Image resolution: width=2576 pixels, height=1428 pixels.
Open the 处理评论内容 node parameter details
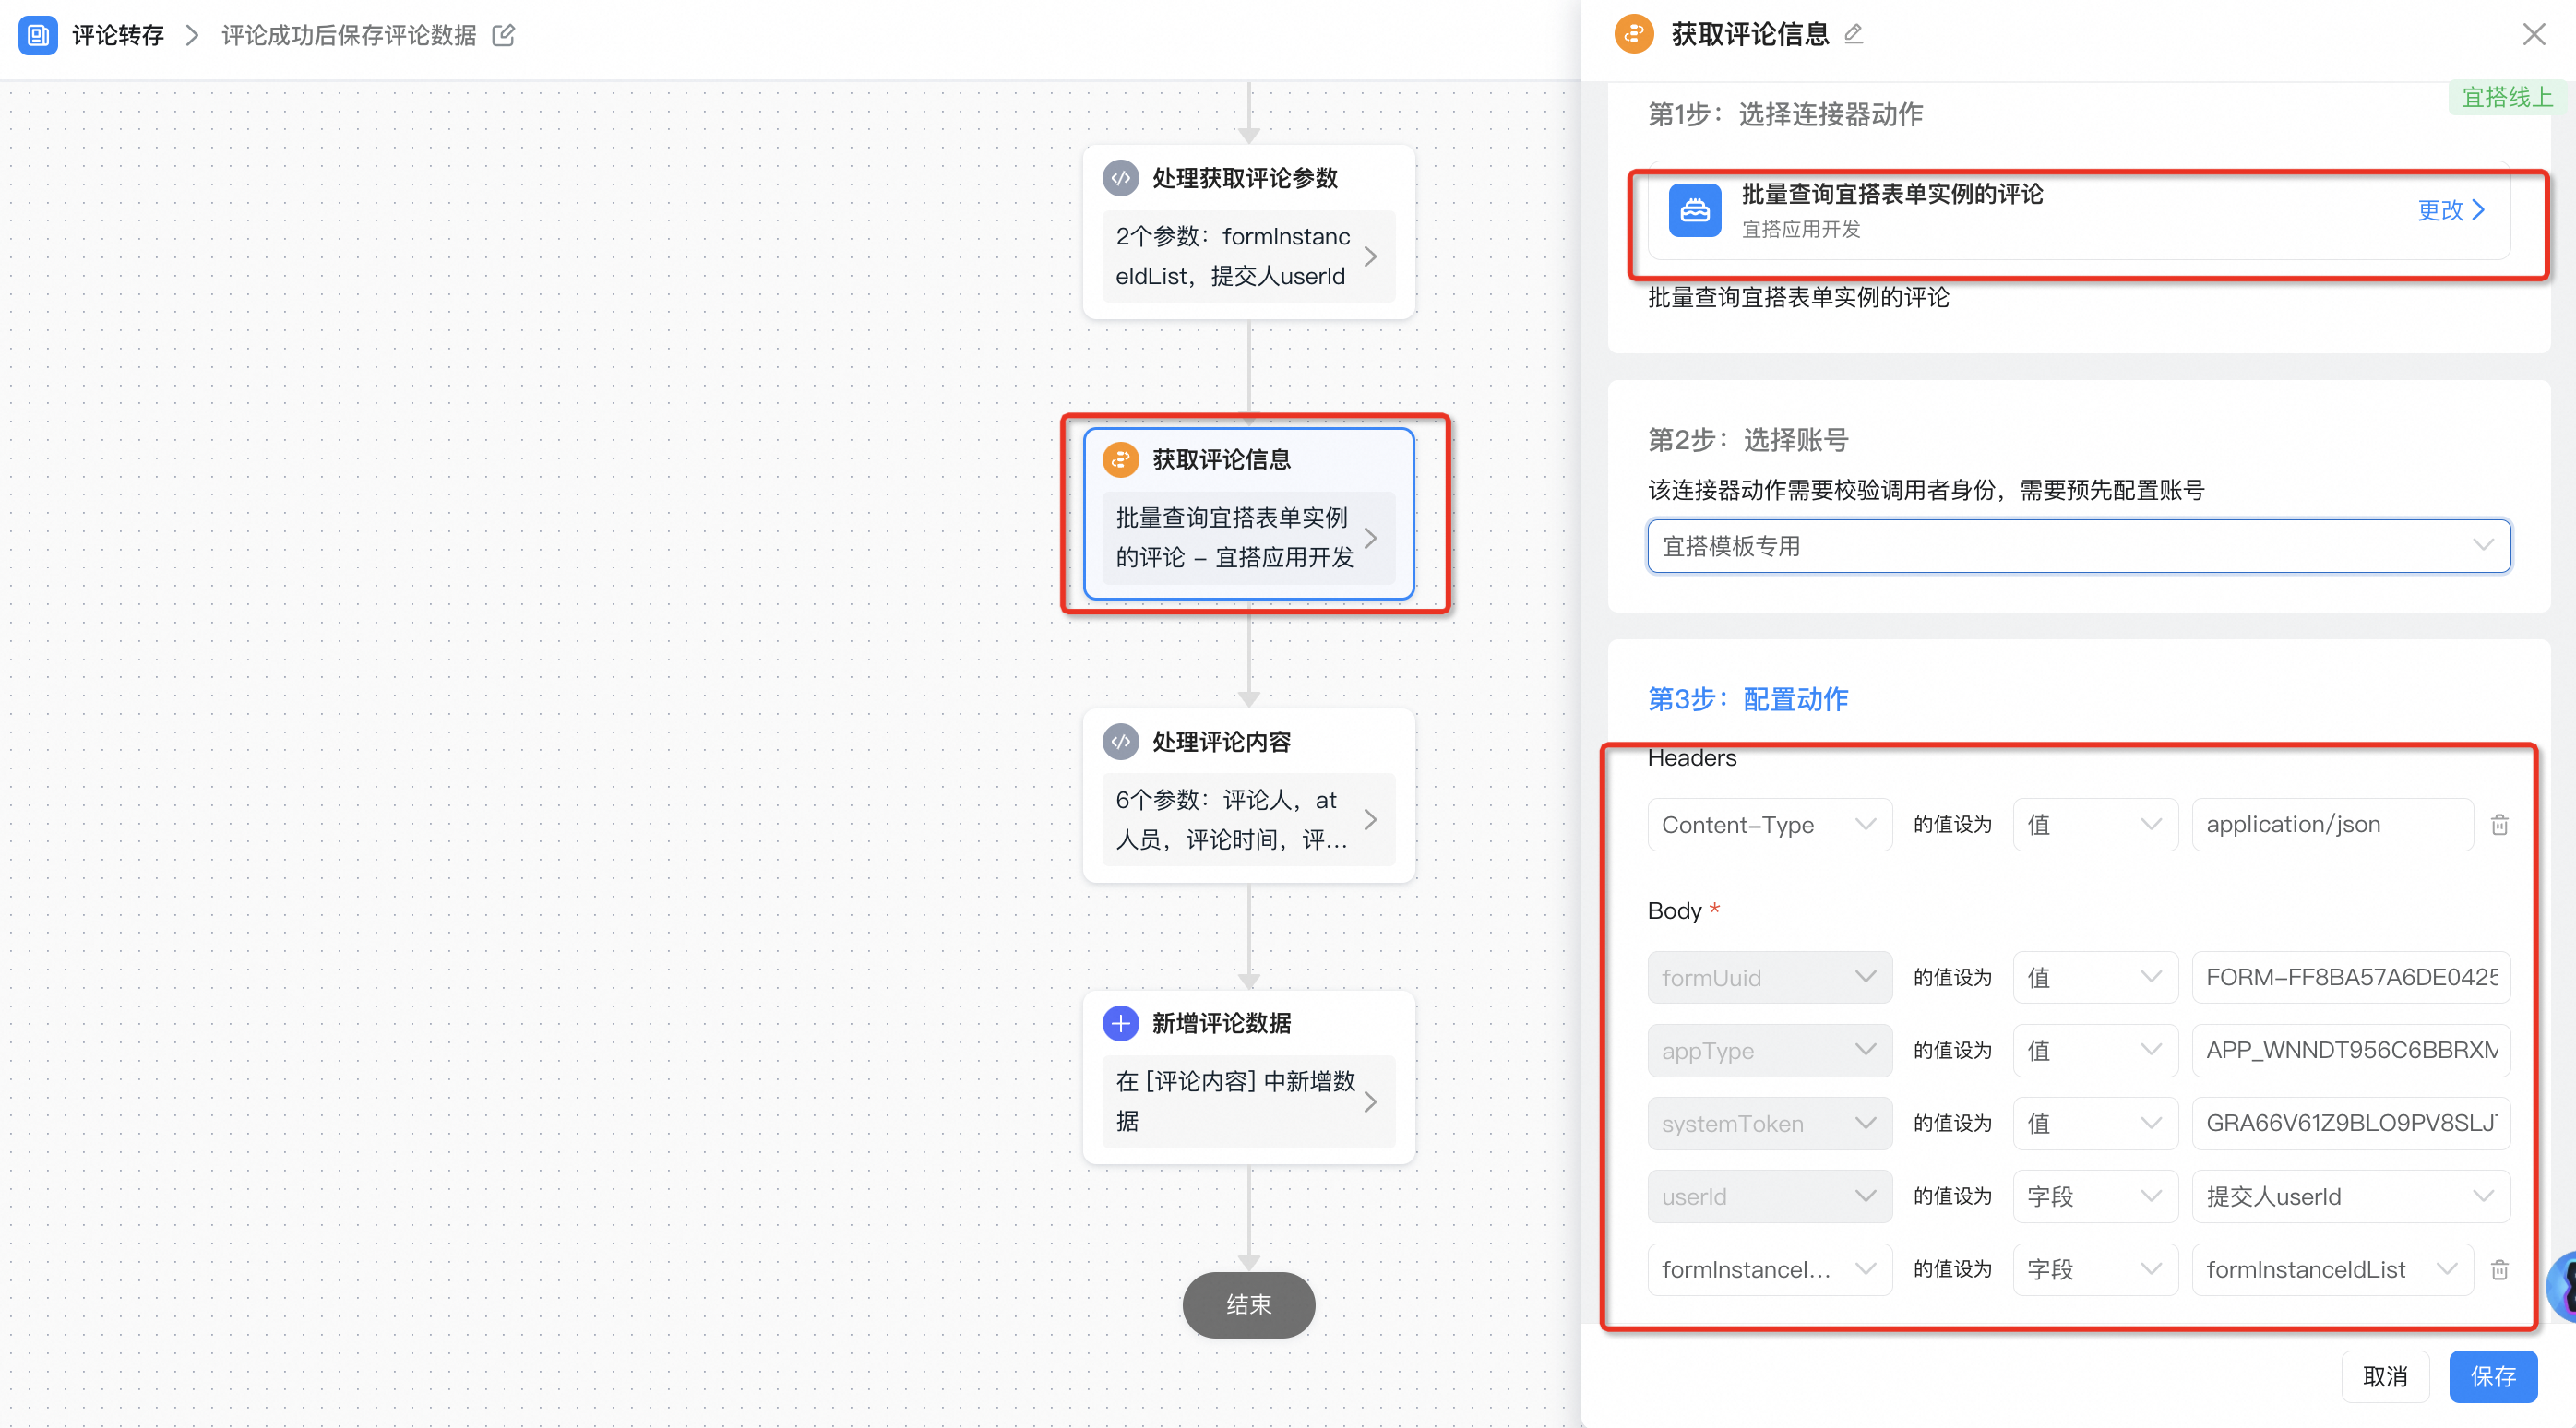(x=1248, y=819)
